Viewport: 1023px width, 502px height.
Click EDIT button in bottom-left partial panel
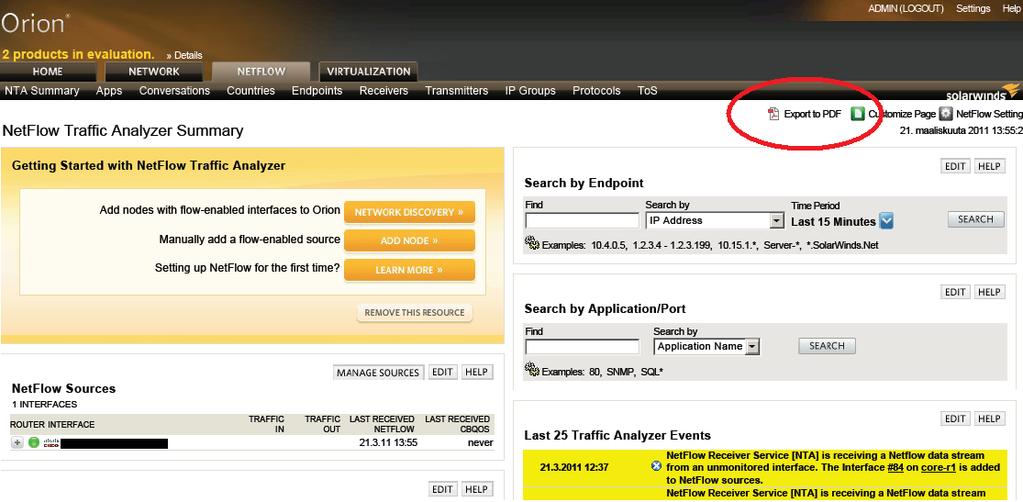click(x=442, y=489)
